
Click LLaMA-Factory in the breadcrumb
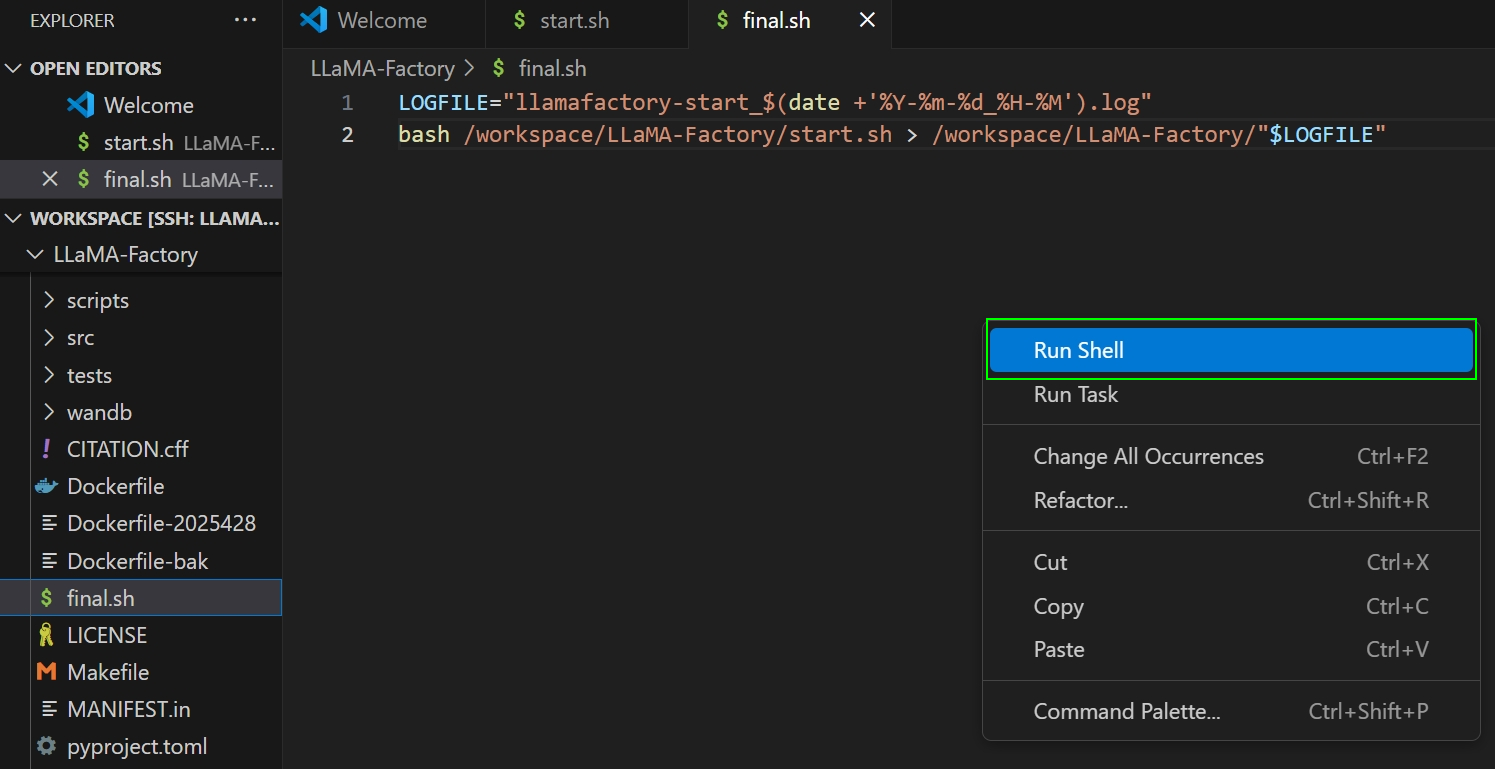point(382,69)
